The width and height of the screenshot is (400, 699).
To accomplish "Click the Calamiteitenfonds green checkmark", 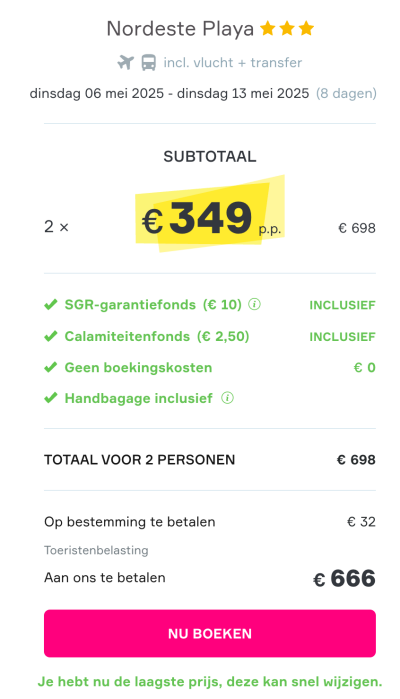I will click(x=51, y=336).
